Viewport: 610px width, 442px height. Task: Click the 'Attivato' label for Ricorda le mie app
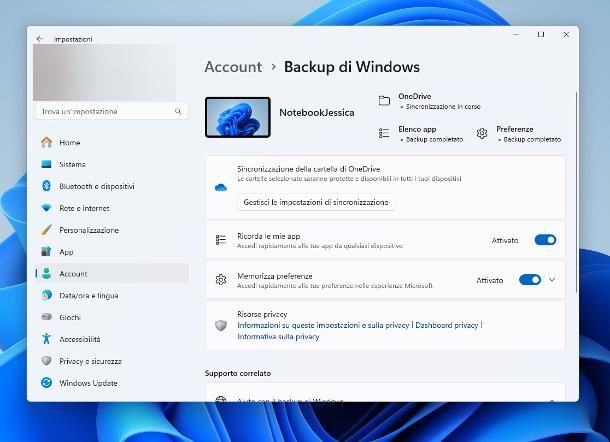tap(505, 240)
